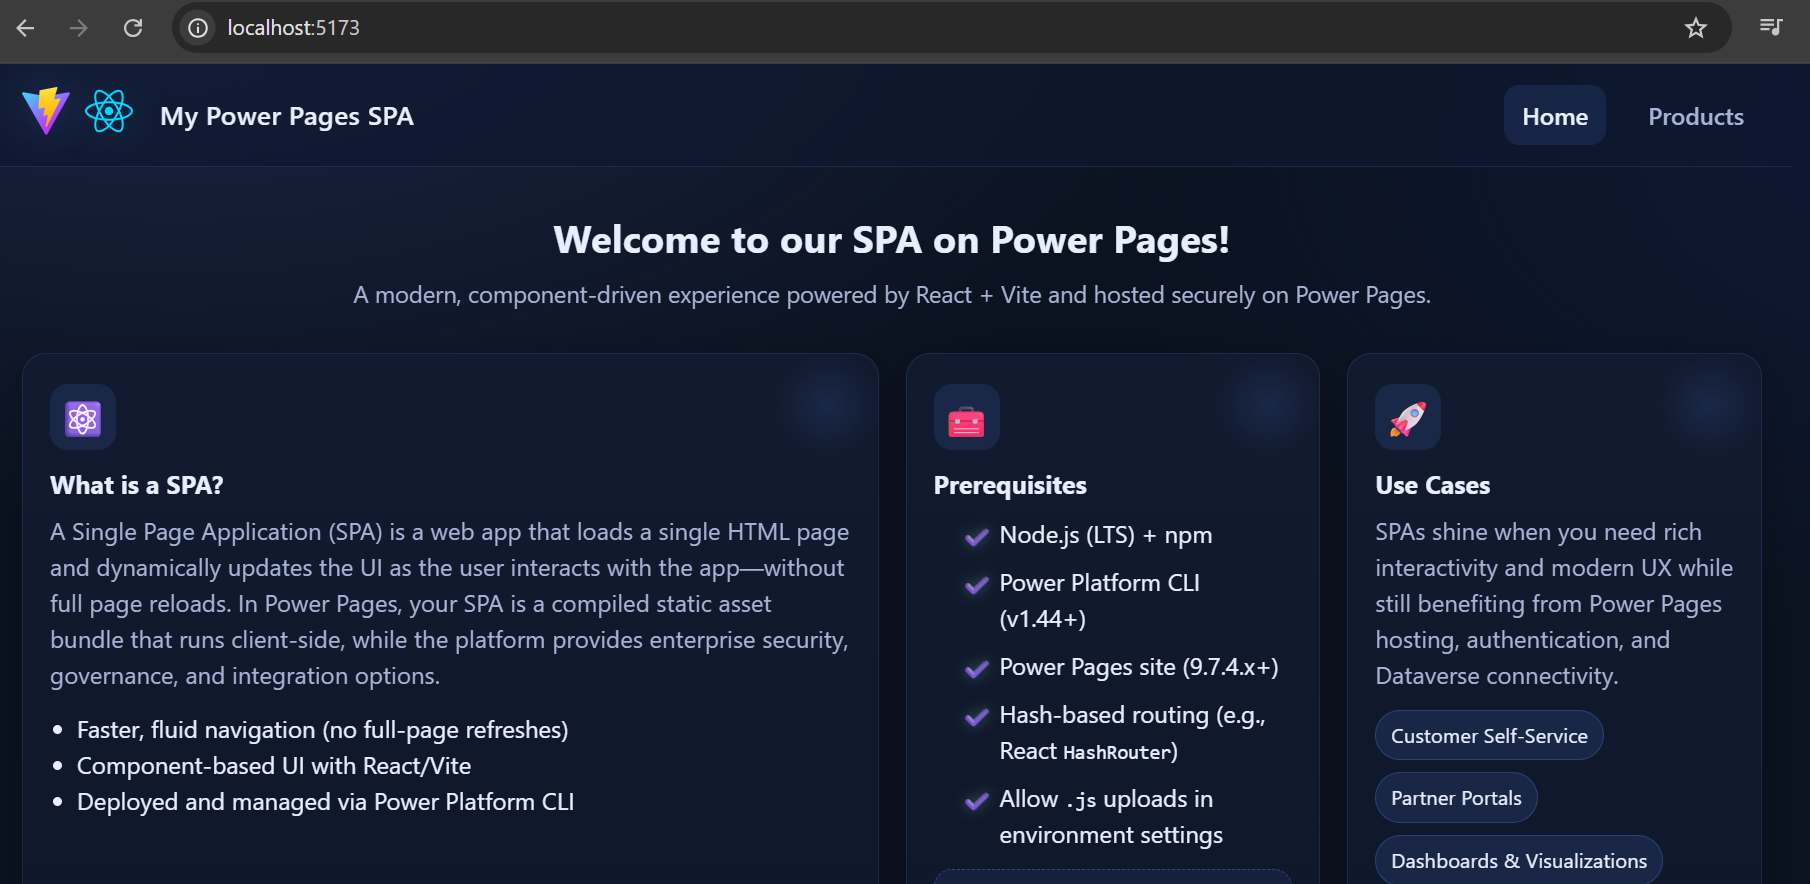Click checkmark beside Power Platform CLI

(x=976, y=585)
